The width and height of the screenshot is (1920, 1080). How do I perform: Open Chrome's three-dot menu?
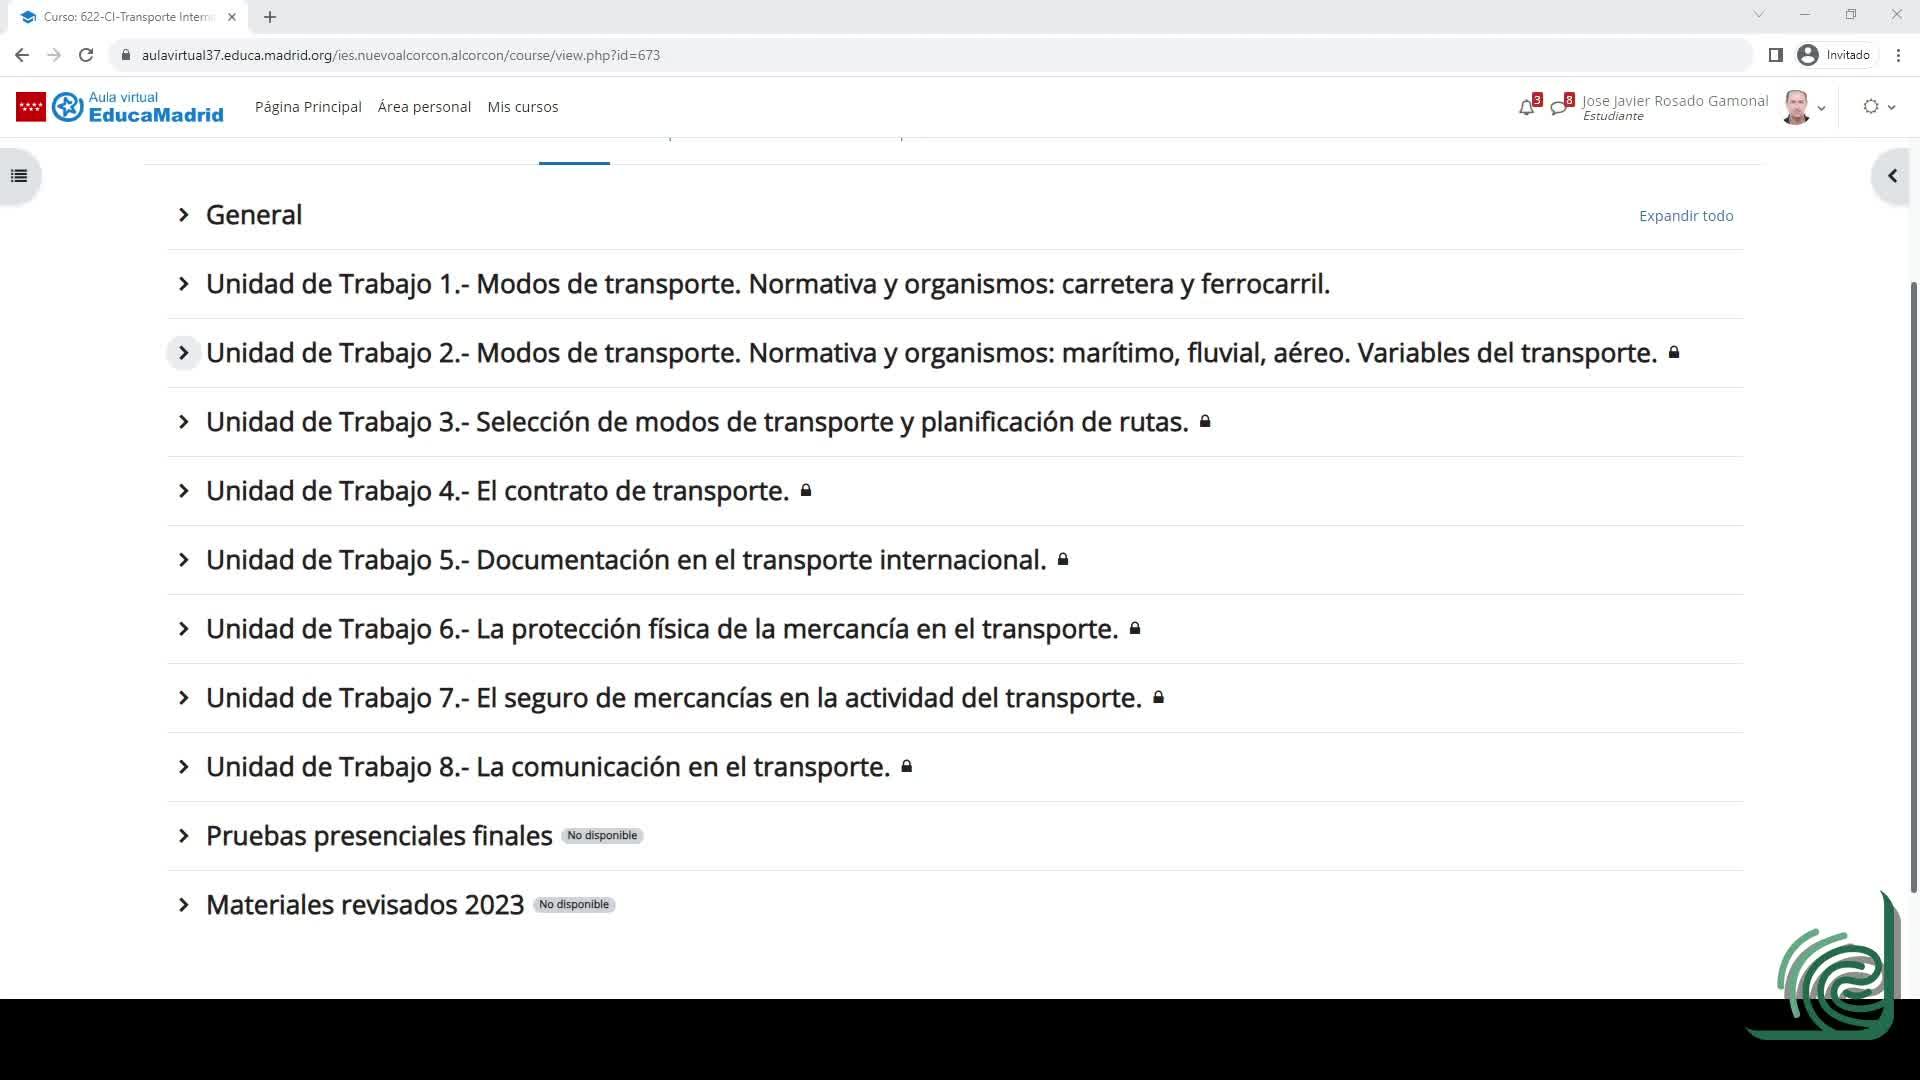pos(1898,55)
